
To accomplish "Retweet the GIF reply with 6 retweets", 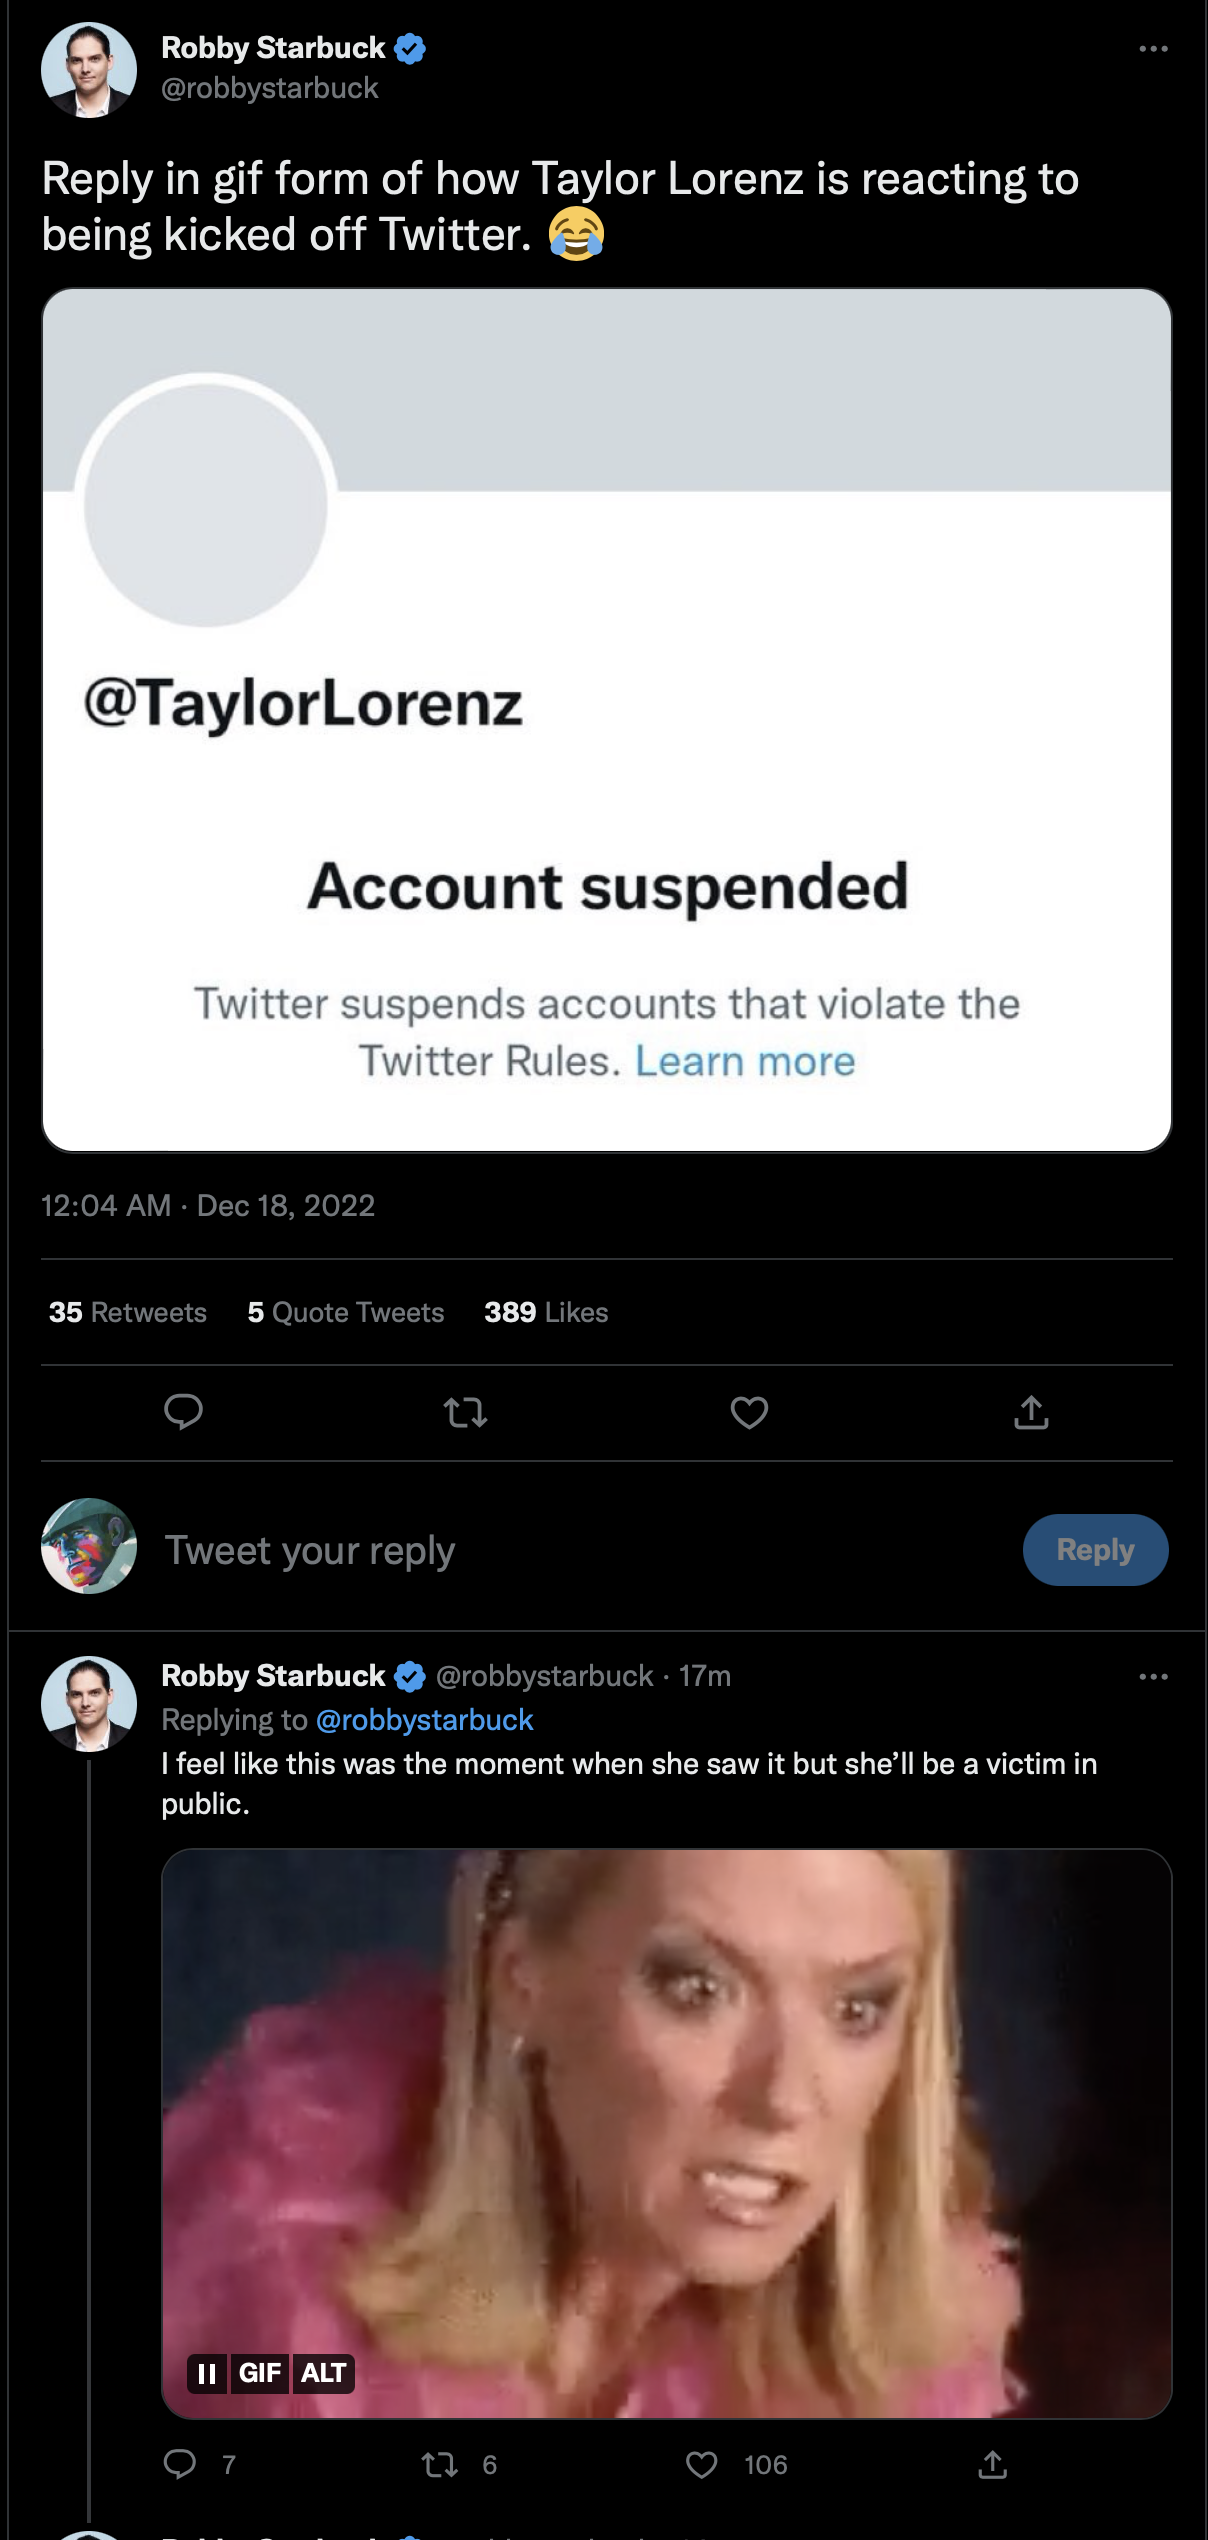I will pos(441,2465).
